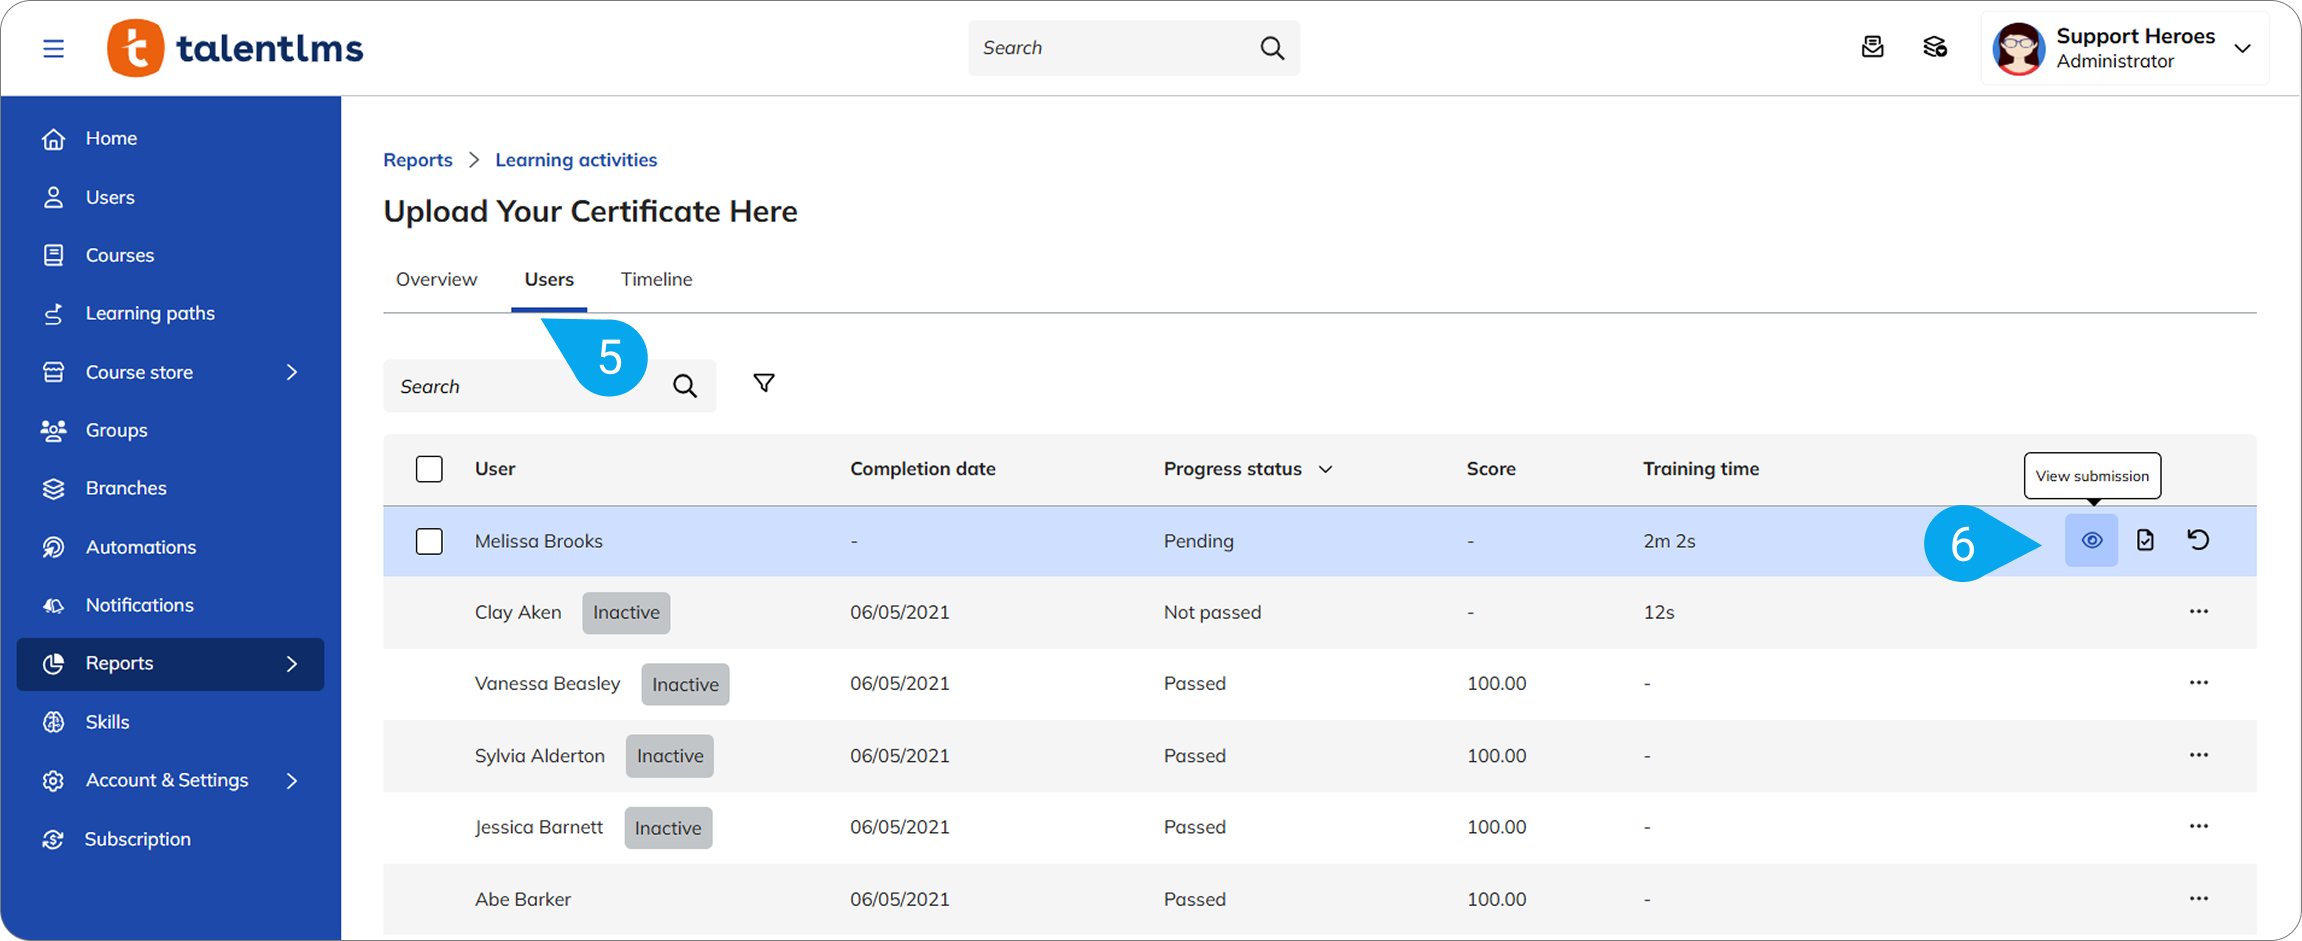The width and height of the screenshot is (2302, 941).
Task: Expand the Support Heroes account dropdown
Action: [x=2242, y=48]
